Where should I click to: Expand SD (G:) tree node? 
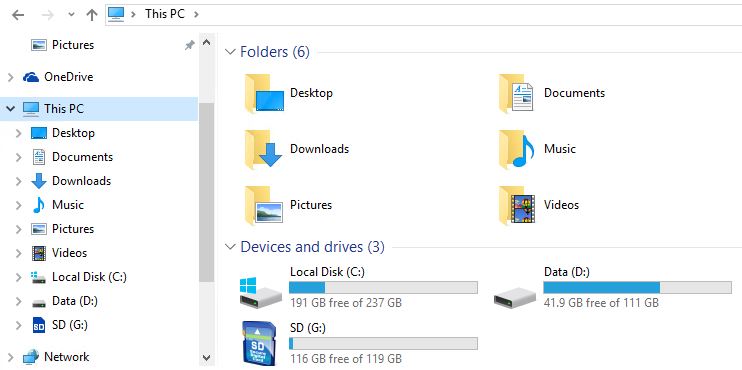pos(18,326)
